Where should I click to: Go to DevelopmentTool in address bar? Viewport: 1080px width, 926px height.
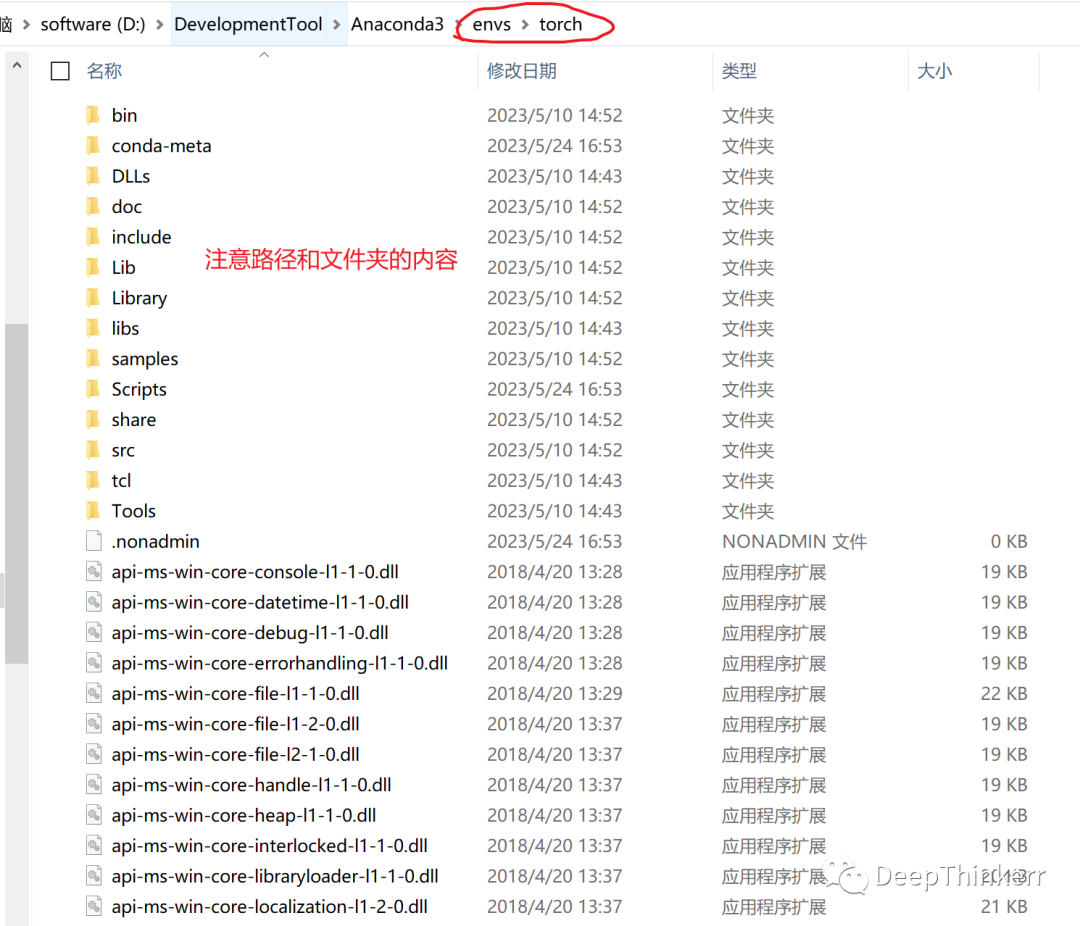point(248,24)
